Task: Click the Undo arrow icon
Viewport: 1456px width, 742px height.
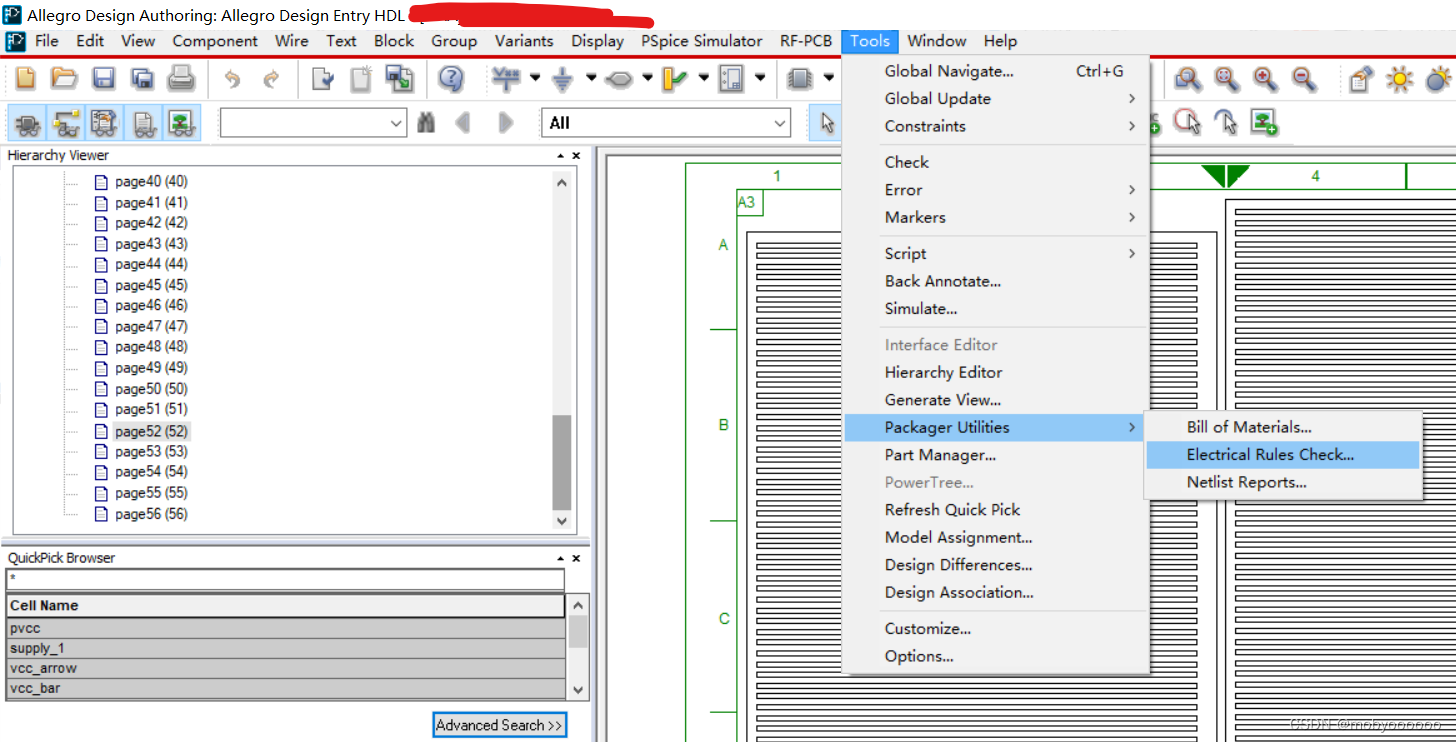Action: pos(233,78)
